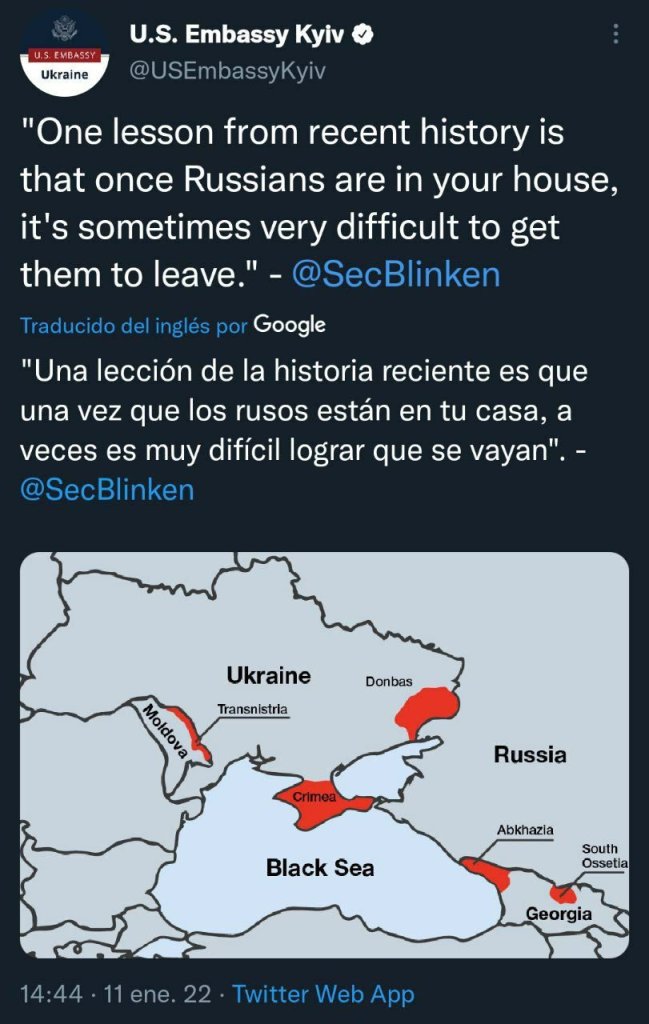Click the Abkhazia label on the map

pos(525,830)
